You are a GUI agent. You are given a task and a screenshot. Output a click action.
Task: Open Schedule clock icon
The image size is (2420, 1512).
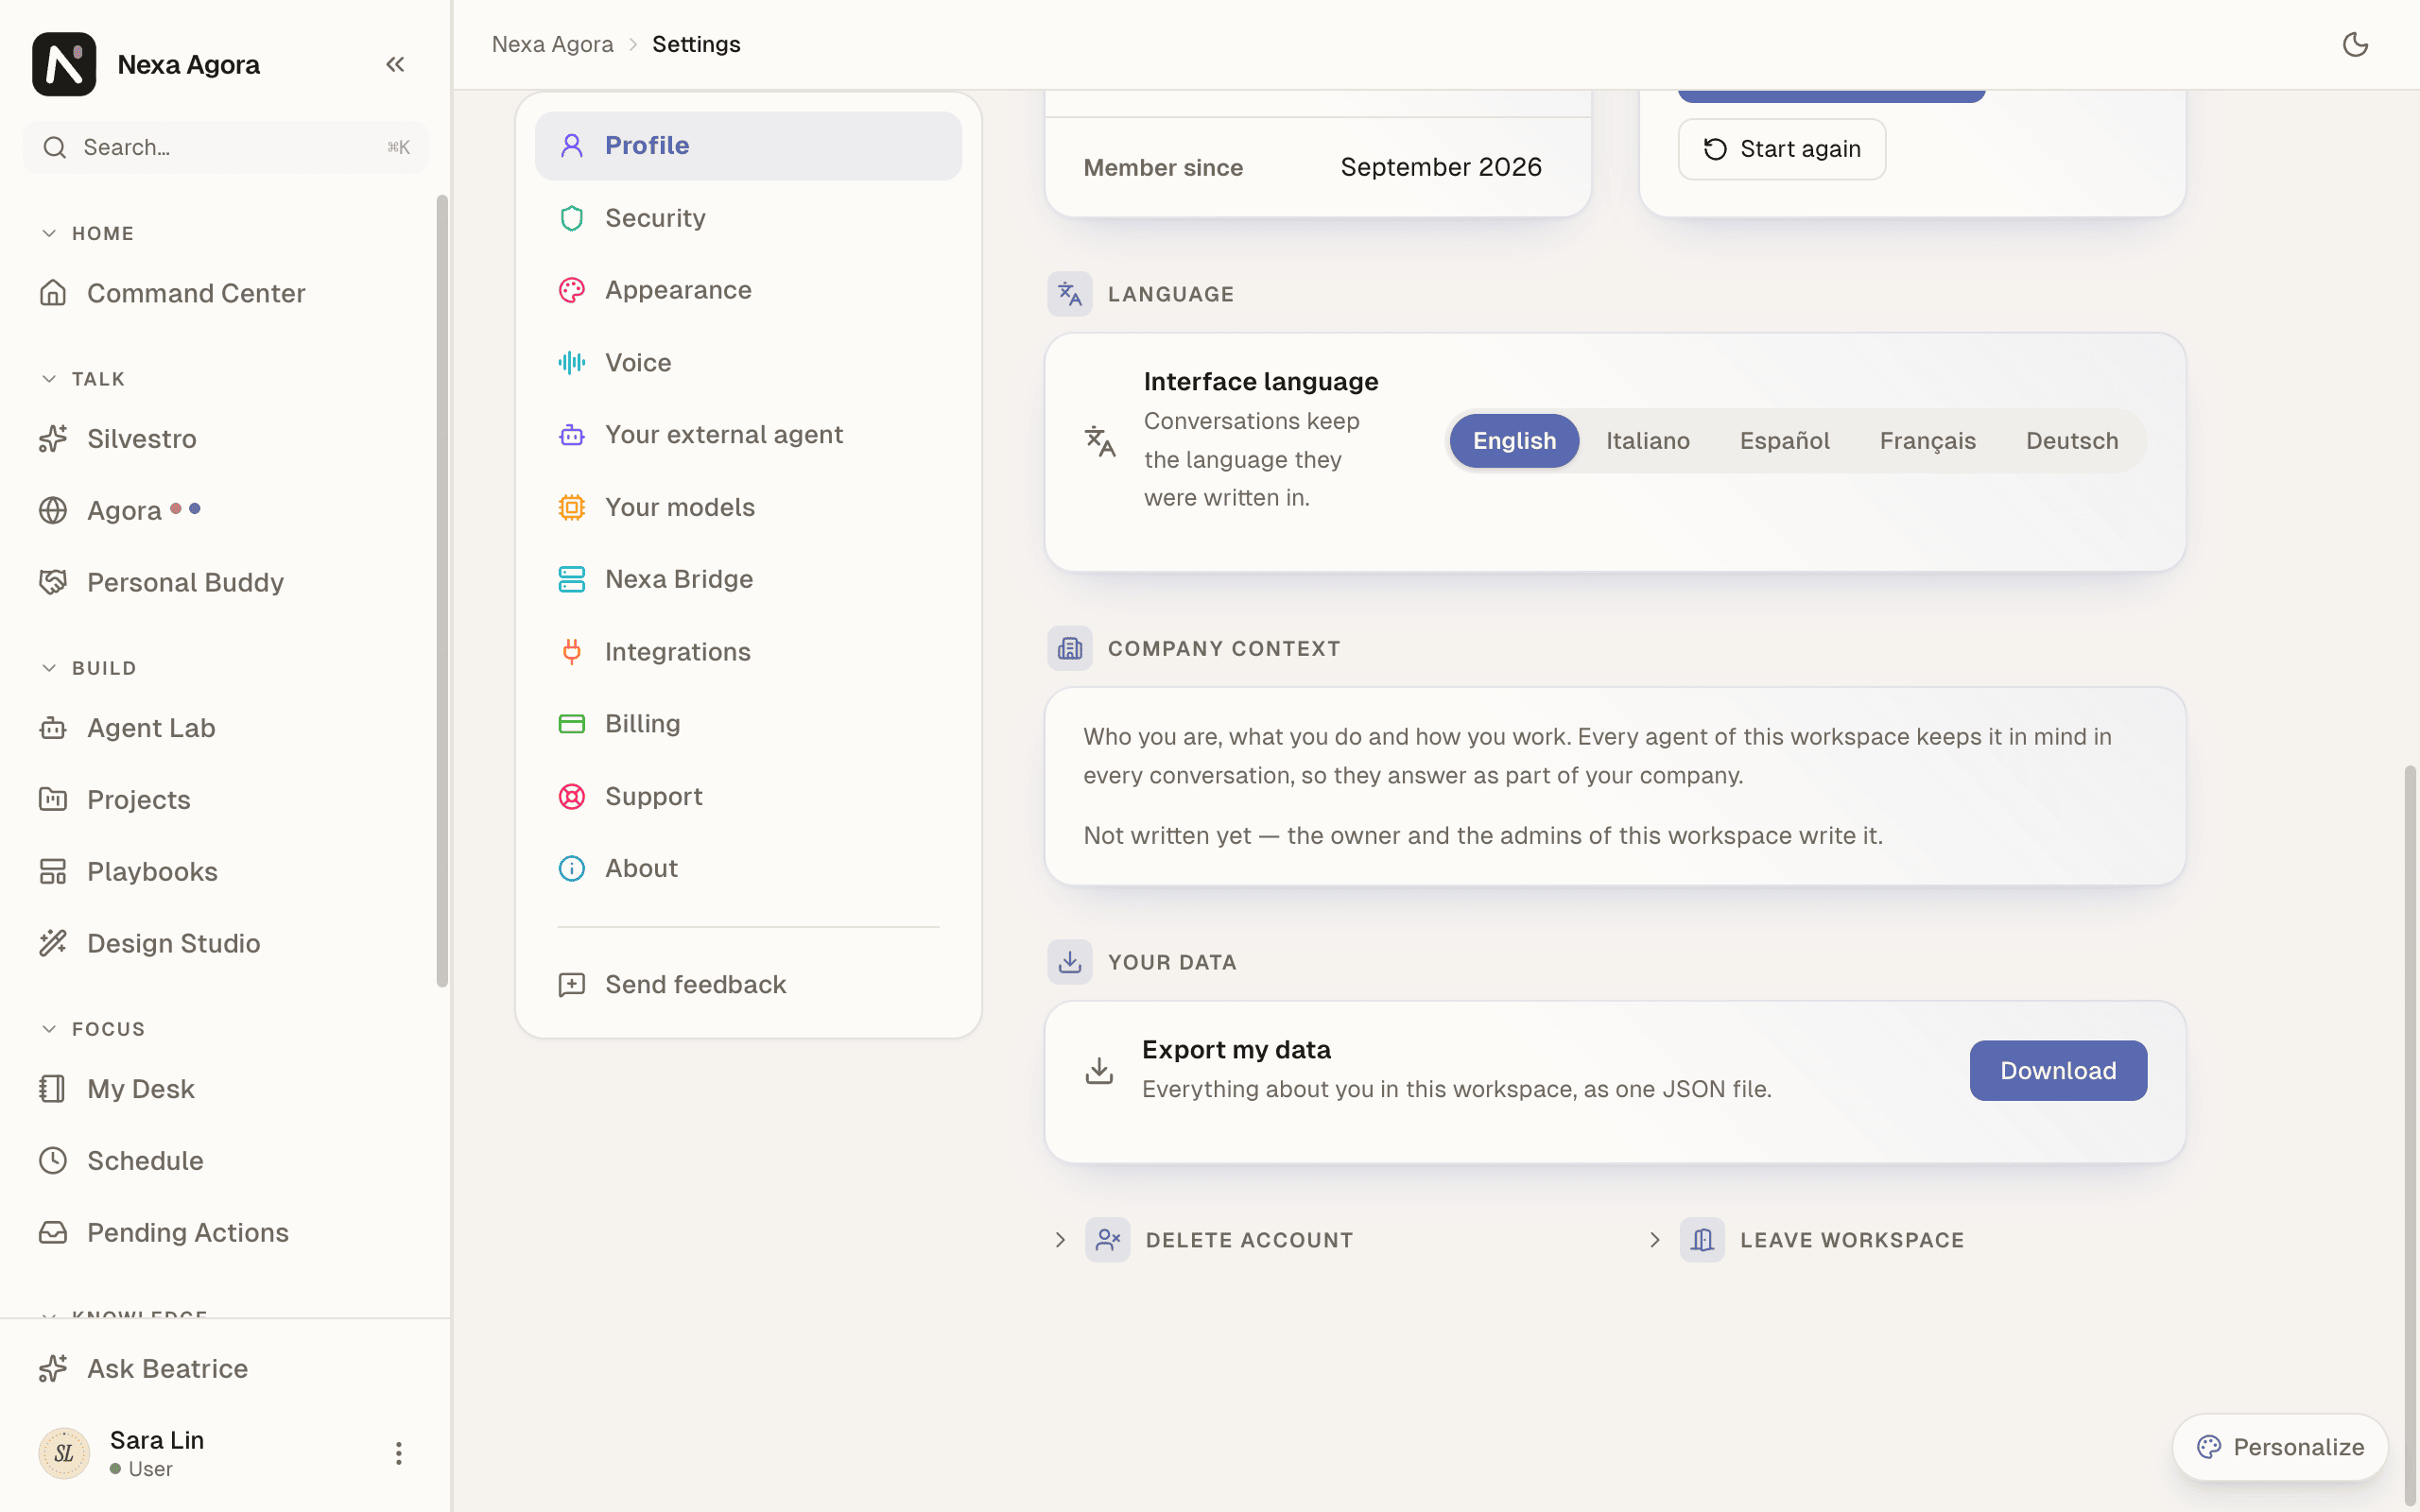pyautogui.click(x=53, y=1160)
